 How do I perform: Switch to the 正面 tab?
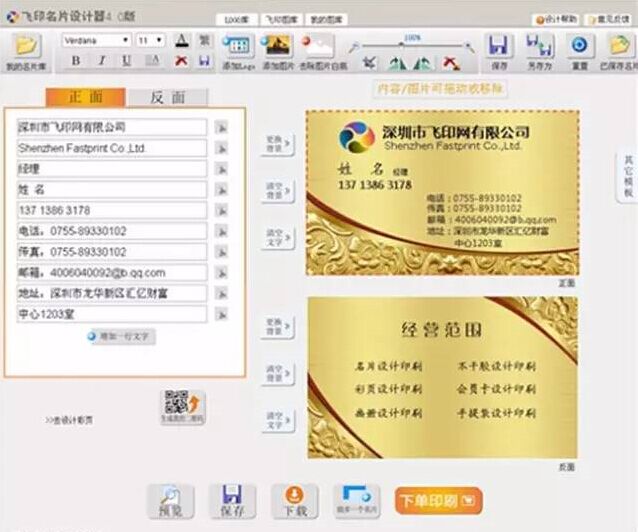tap(85, 97)
